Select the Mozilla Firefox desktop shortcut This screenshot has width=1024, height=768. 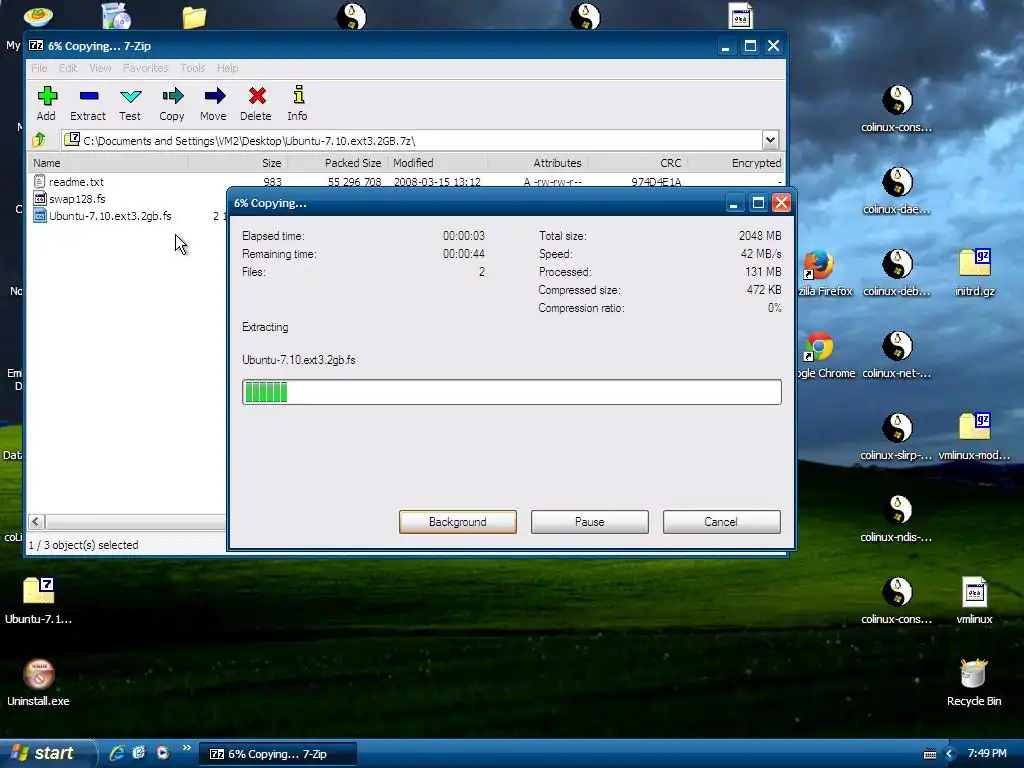(x=825, y=273)
